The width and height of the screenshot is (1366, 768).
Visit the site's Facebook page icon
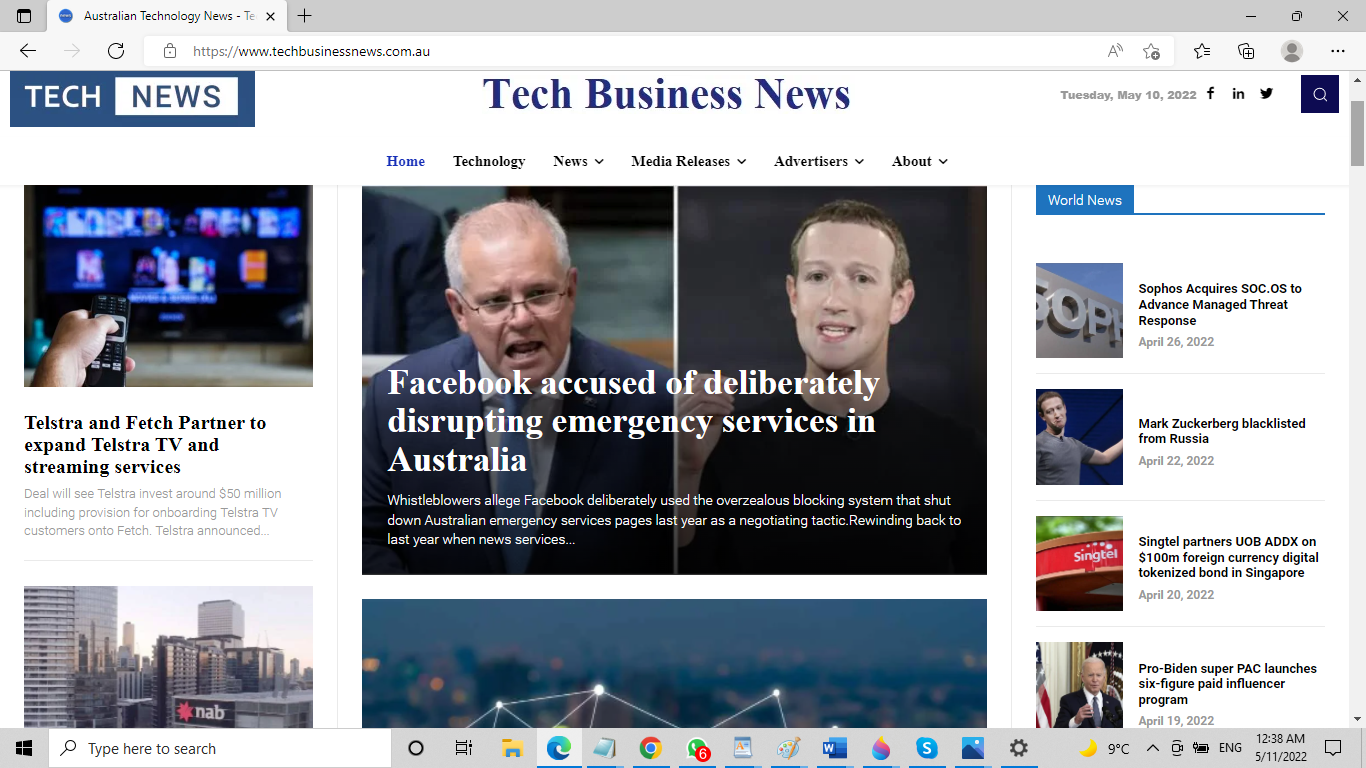[x=1210, y=94]
